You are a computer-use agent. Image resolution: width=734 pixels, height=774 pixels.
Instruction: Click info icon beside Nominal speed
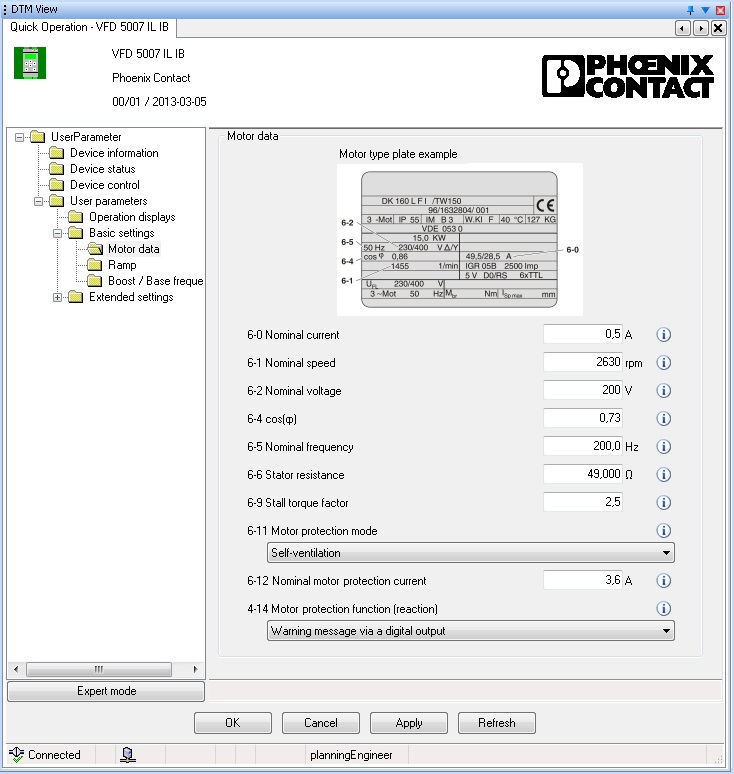(663, 363)
